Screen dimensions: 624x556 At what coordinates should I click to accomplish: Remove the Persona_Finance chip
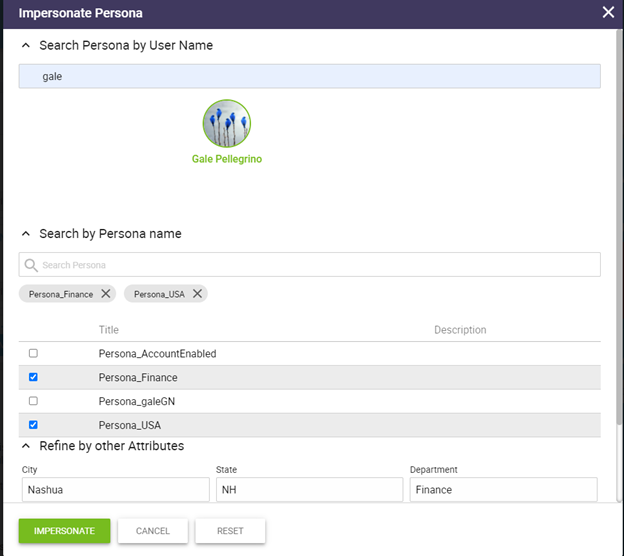[x=106, y=294]
